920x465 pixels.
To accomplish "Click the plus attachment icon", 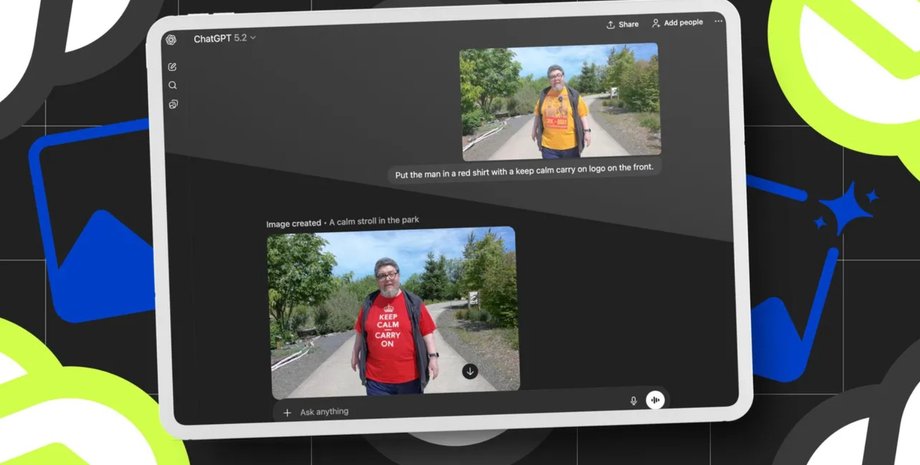I will (x=287, y=412).
